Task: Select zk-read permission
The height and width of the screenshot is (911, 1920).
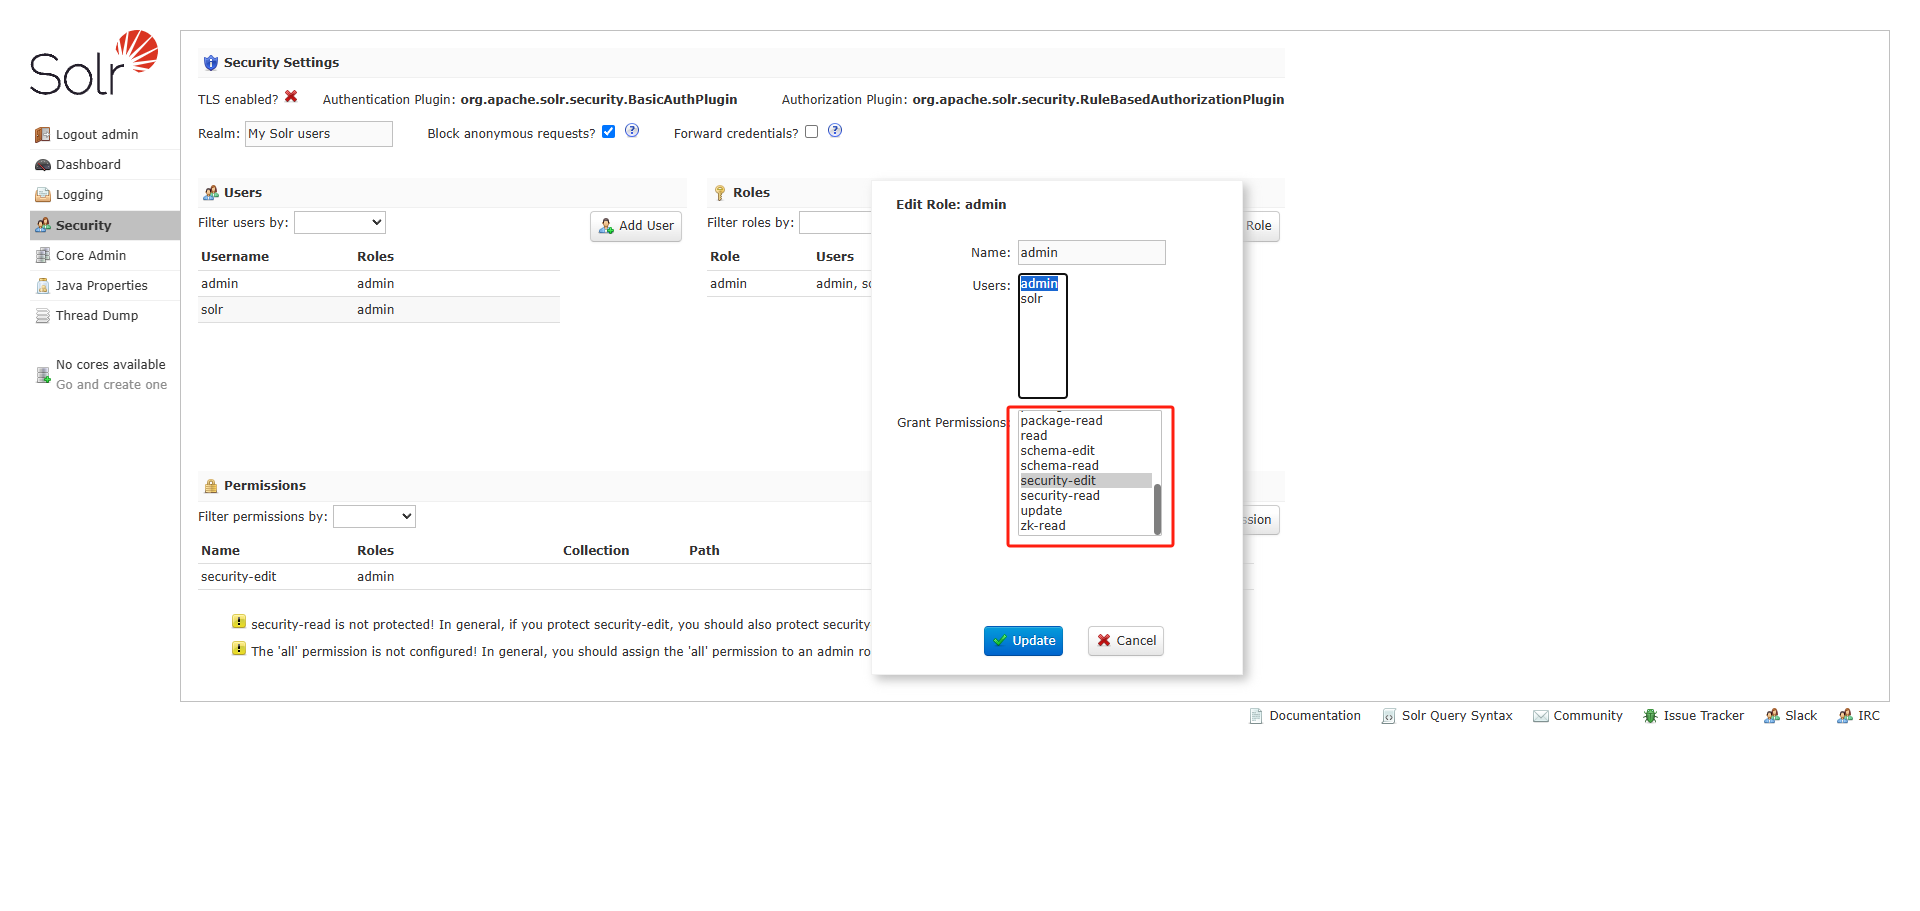Action: pos(1085,526)
